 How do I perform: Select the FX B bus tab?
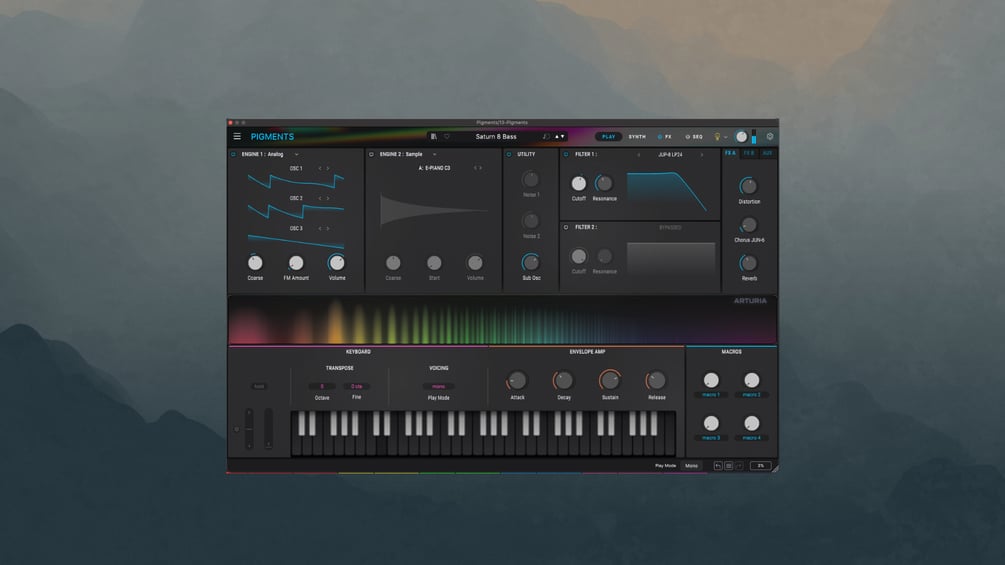(x=749, y=153)
